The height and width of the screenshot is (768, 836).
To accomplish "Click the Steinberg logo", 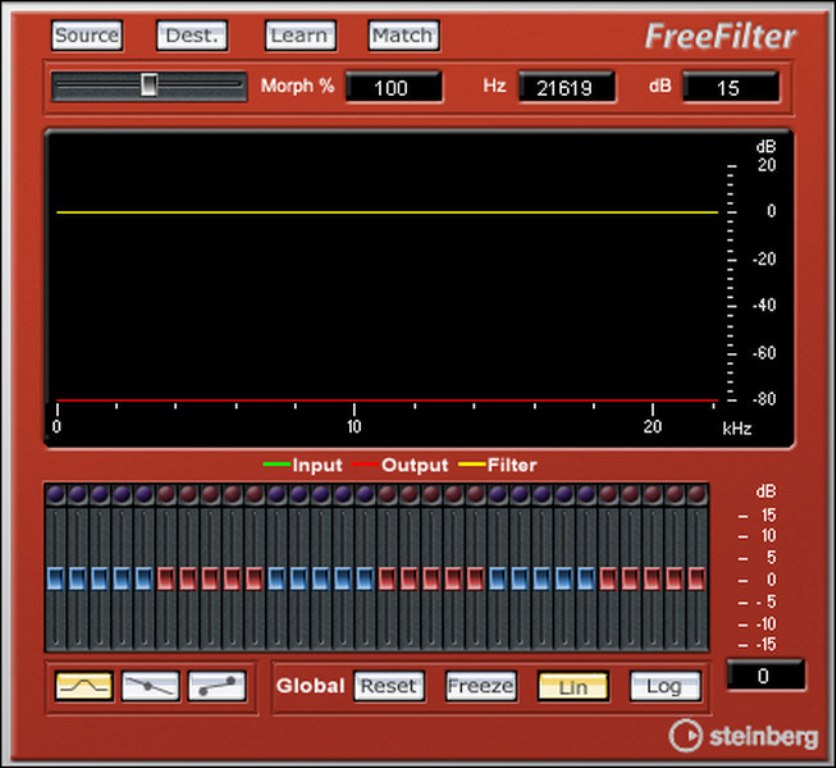I will [743, 736].
